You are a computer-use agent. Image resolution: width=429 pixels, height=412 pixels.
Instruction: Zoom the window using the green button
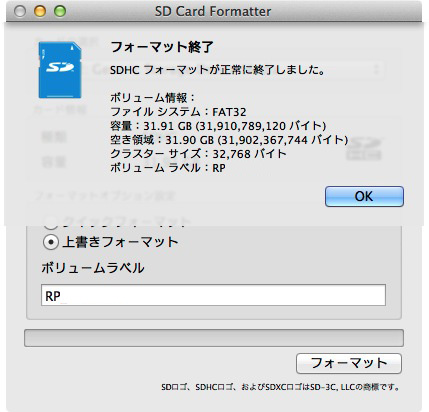coord(60,11)
